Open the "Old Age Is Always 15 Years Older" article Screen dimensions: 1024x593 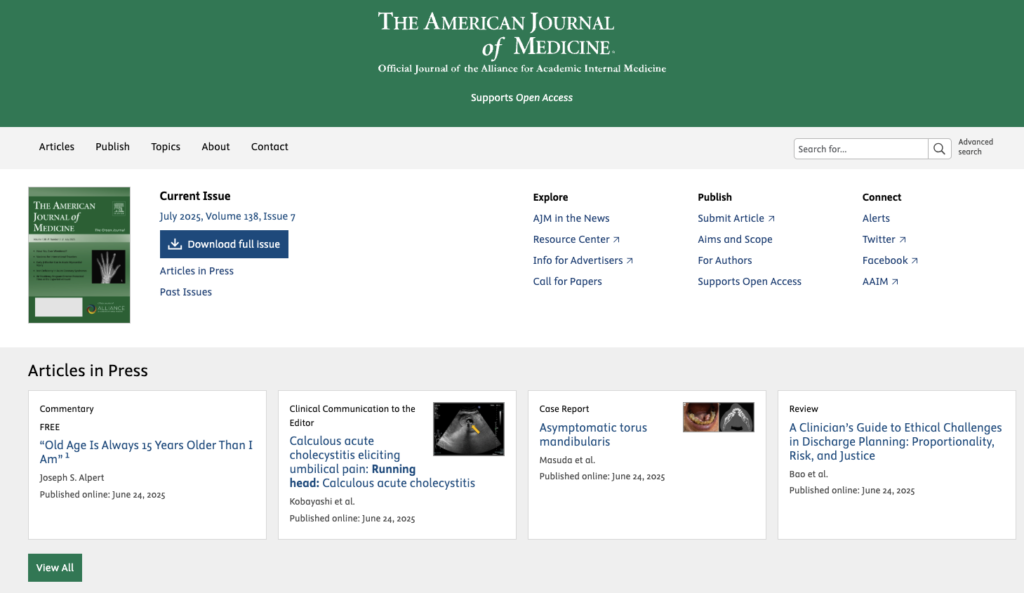coord(146,452)
